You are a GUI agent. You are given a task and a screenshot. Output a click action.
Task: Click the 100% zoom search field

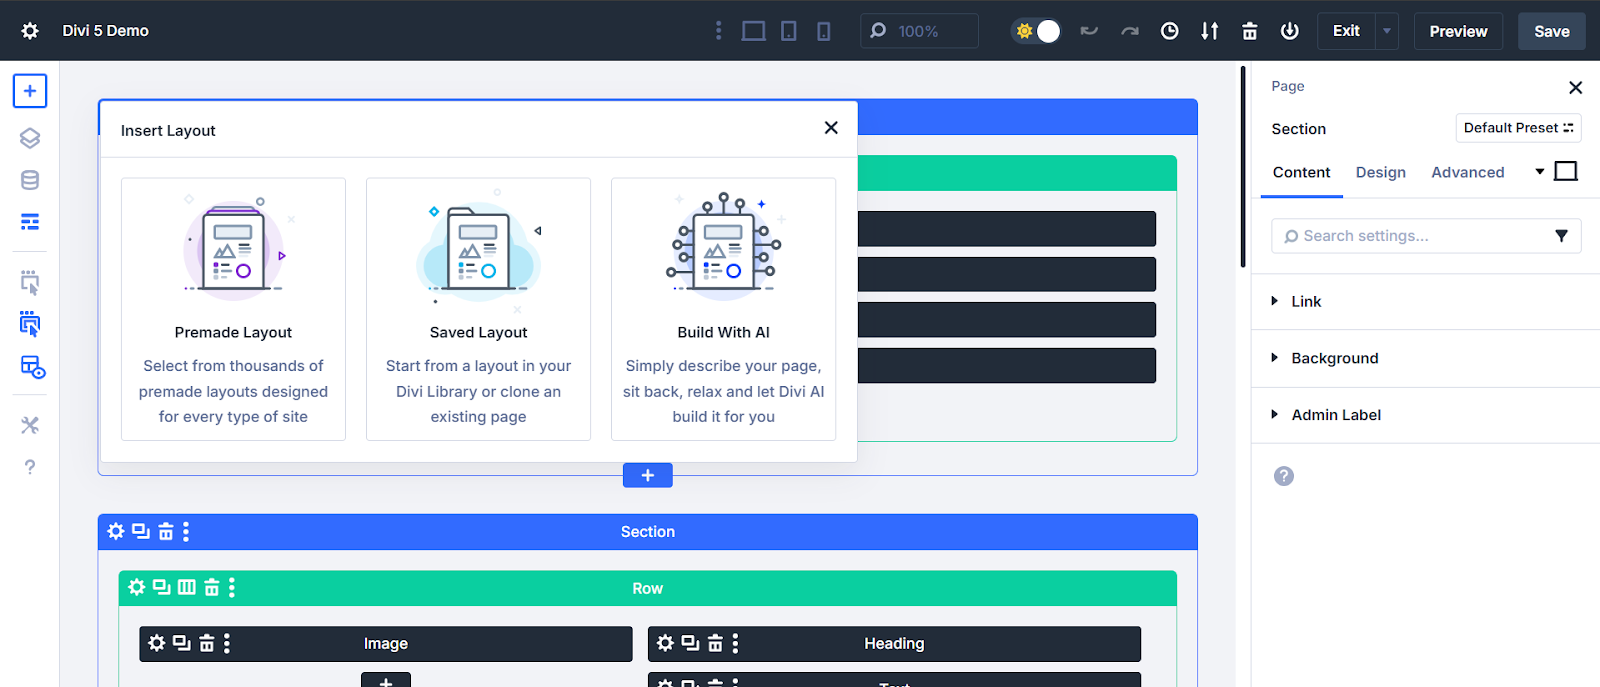click(x=919, y=31)
